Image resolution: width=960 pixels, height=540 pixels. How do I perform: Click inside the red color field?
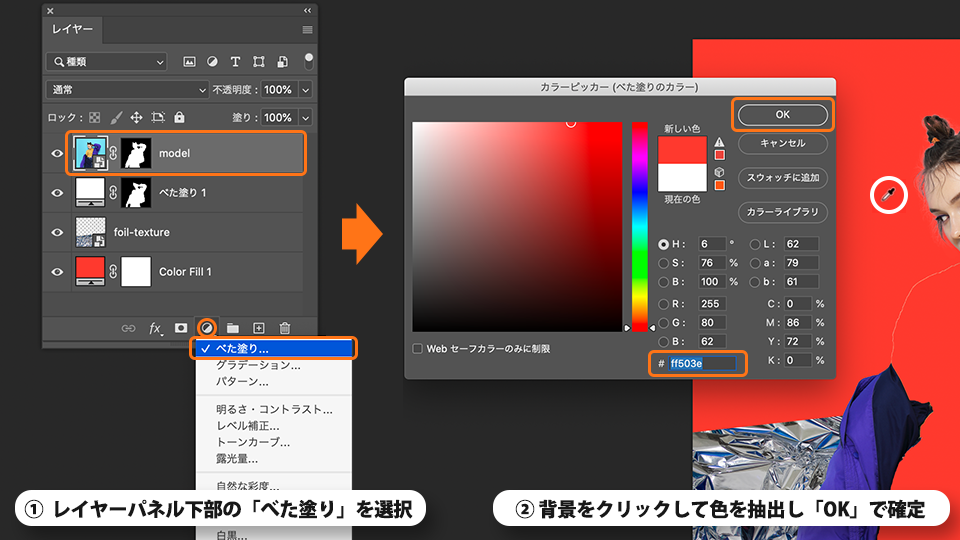(517, 227)
